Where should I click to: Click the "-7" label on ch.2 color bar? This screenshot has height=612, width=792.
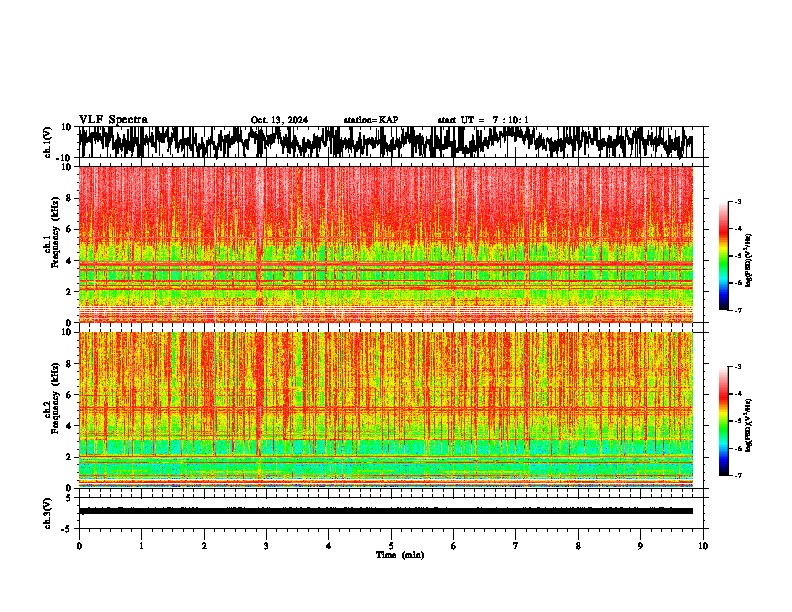click(x=738, y=475)
